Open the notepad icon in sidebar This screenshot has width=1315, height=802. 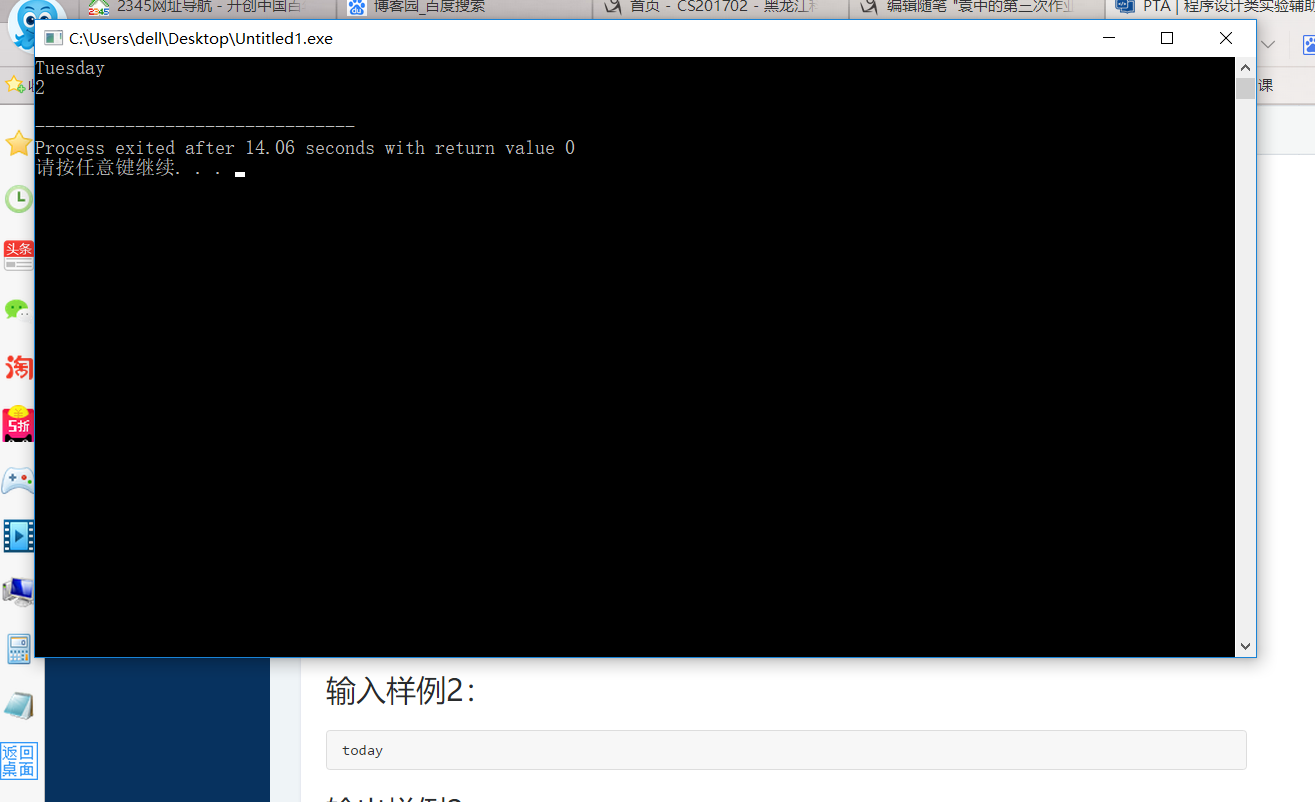(x=18, y=706)
